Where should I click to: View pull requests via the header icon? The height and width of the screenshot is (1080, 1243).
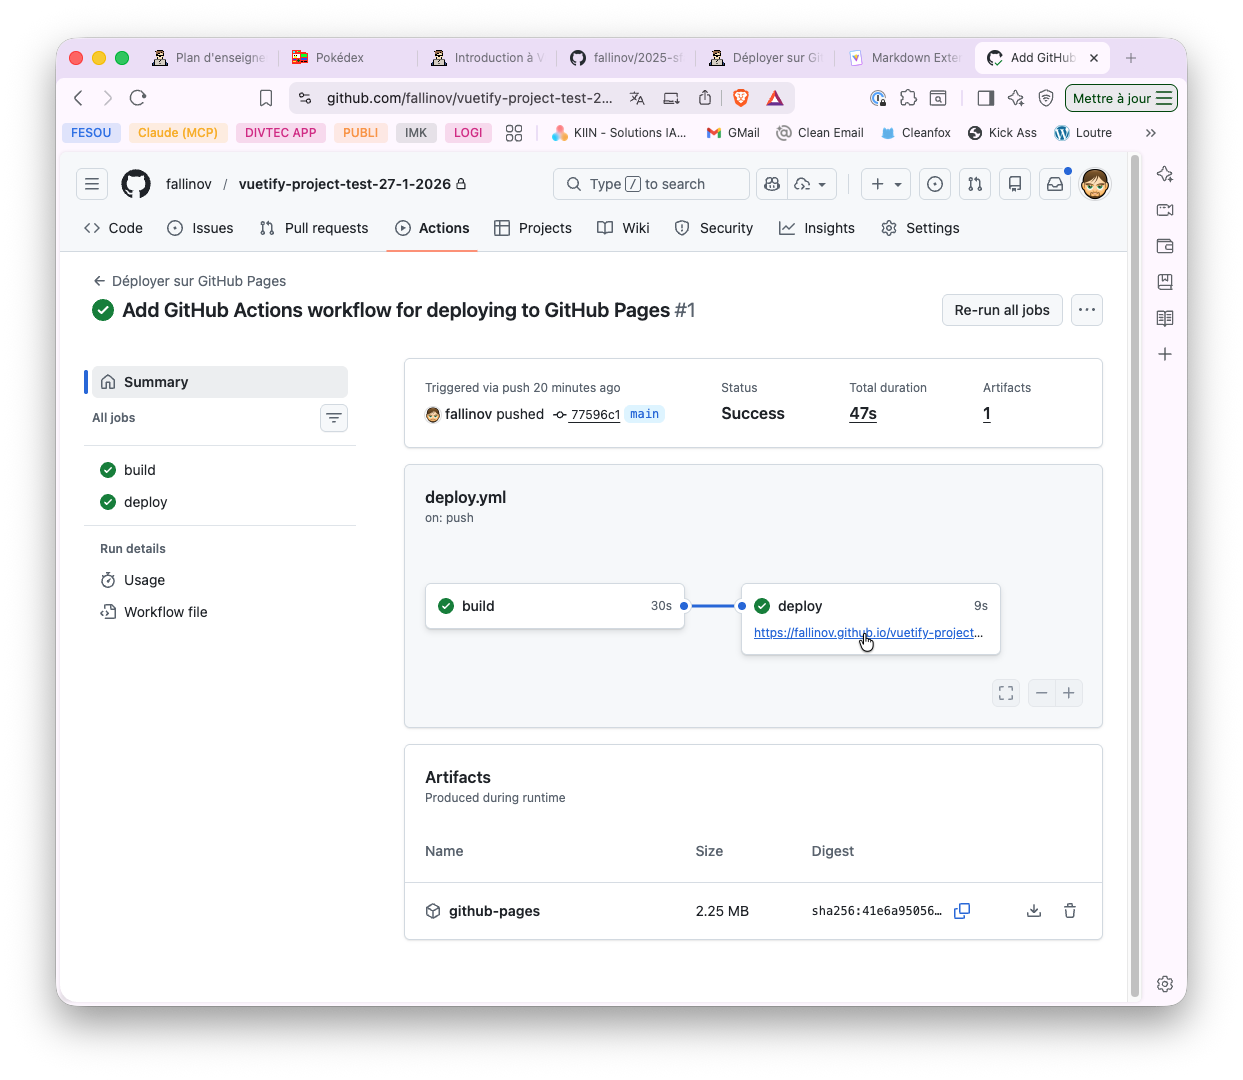coord(975,184)
